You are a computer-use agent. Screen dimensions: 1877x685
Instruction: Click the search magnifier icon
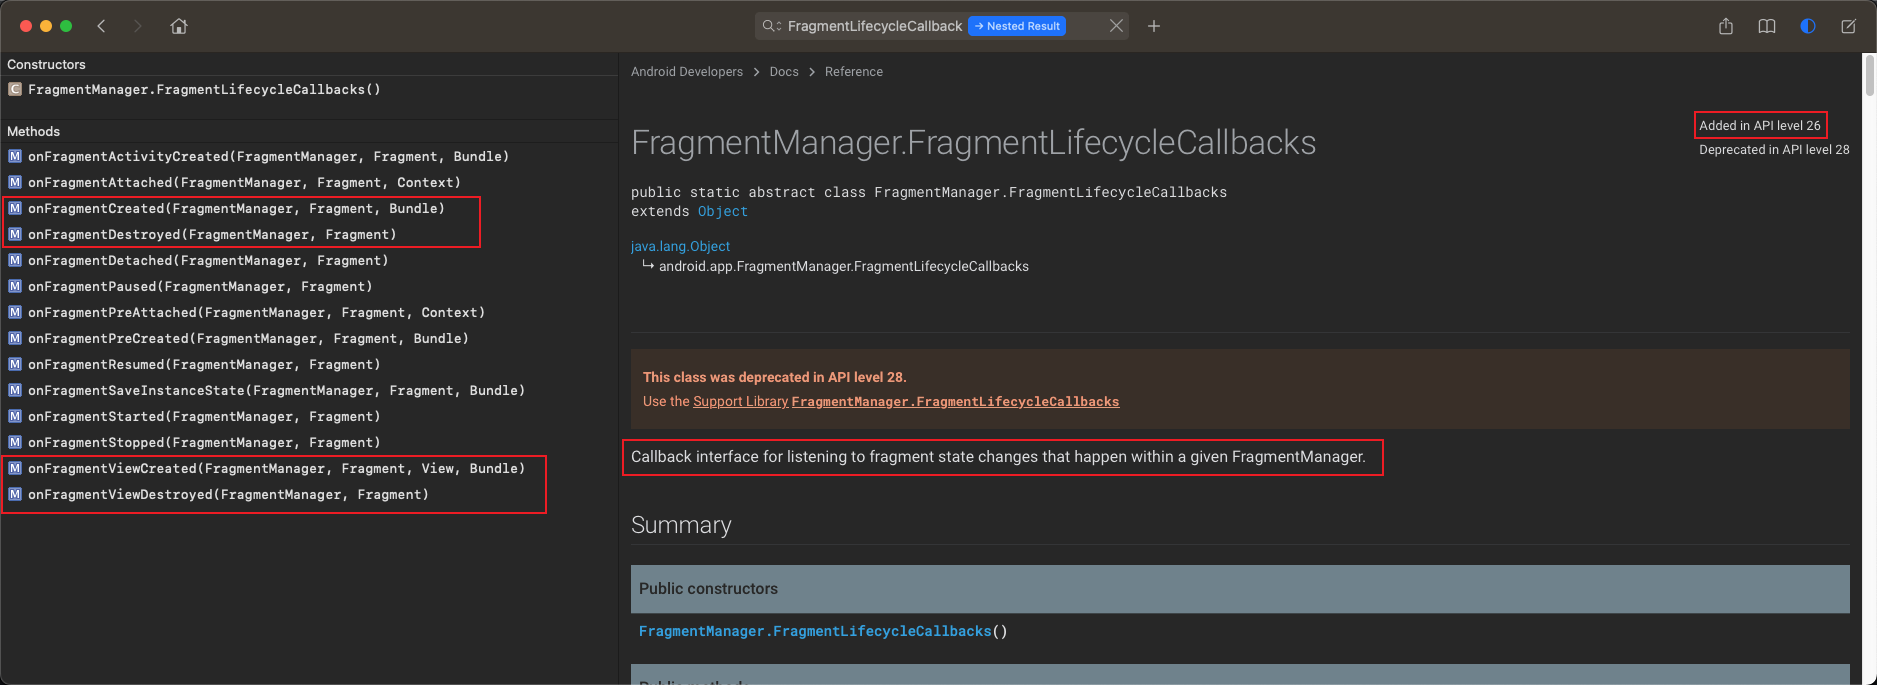tap(771, 26)
